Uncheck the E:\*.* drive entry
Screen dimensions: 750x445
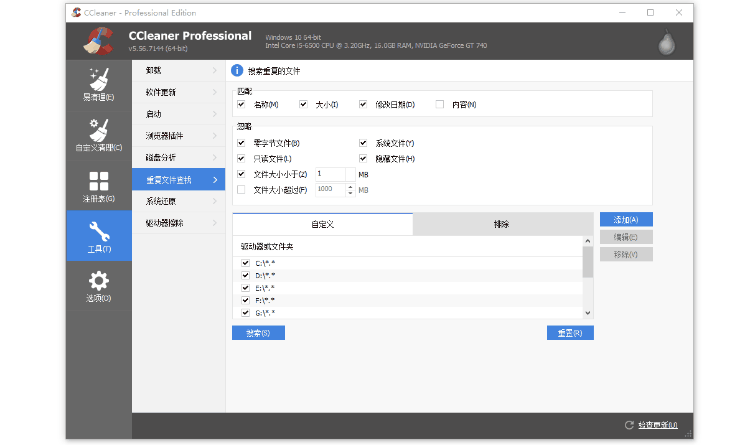(245, 288)
